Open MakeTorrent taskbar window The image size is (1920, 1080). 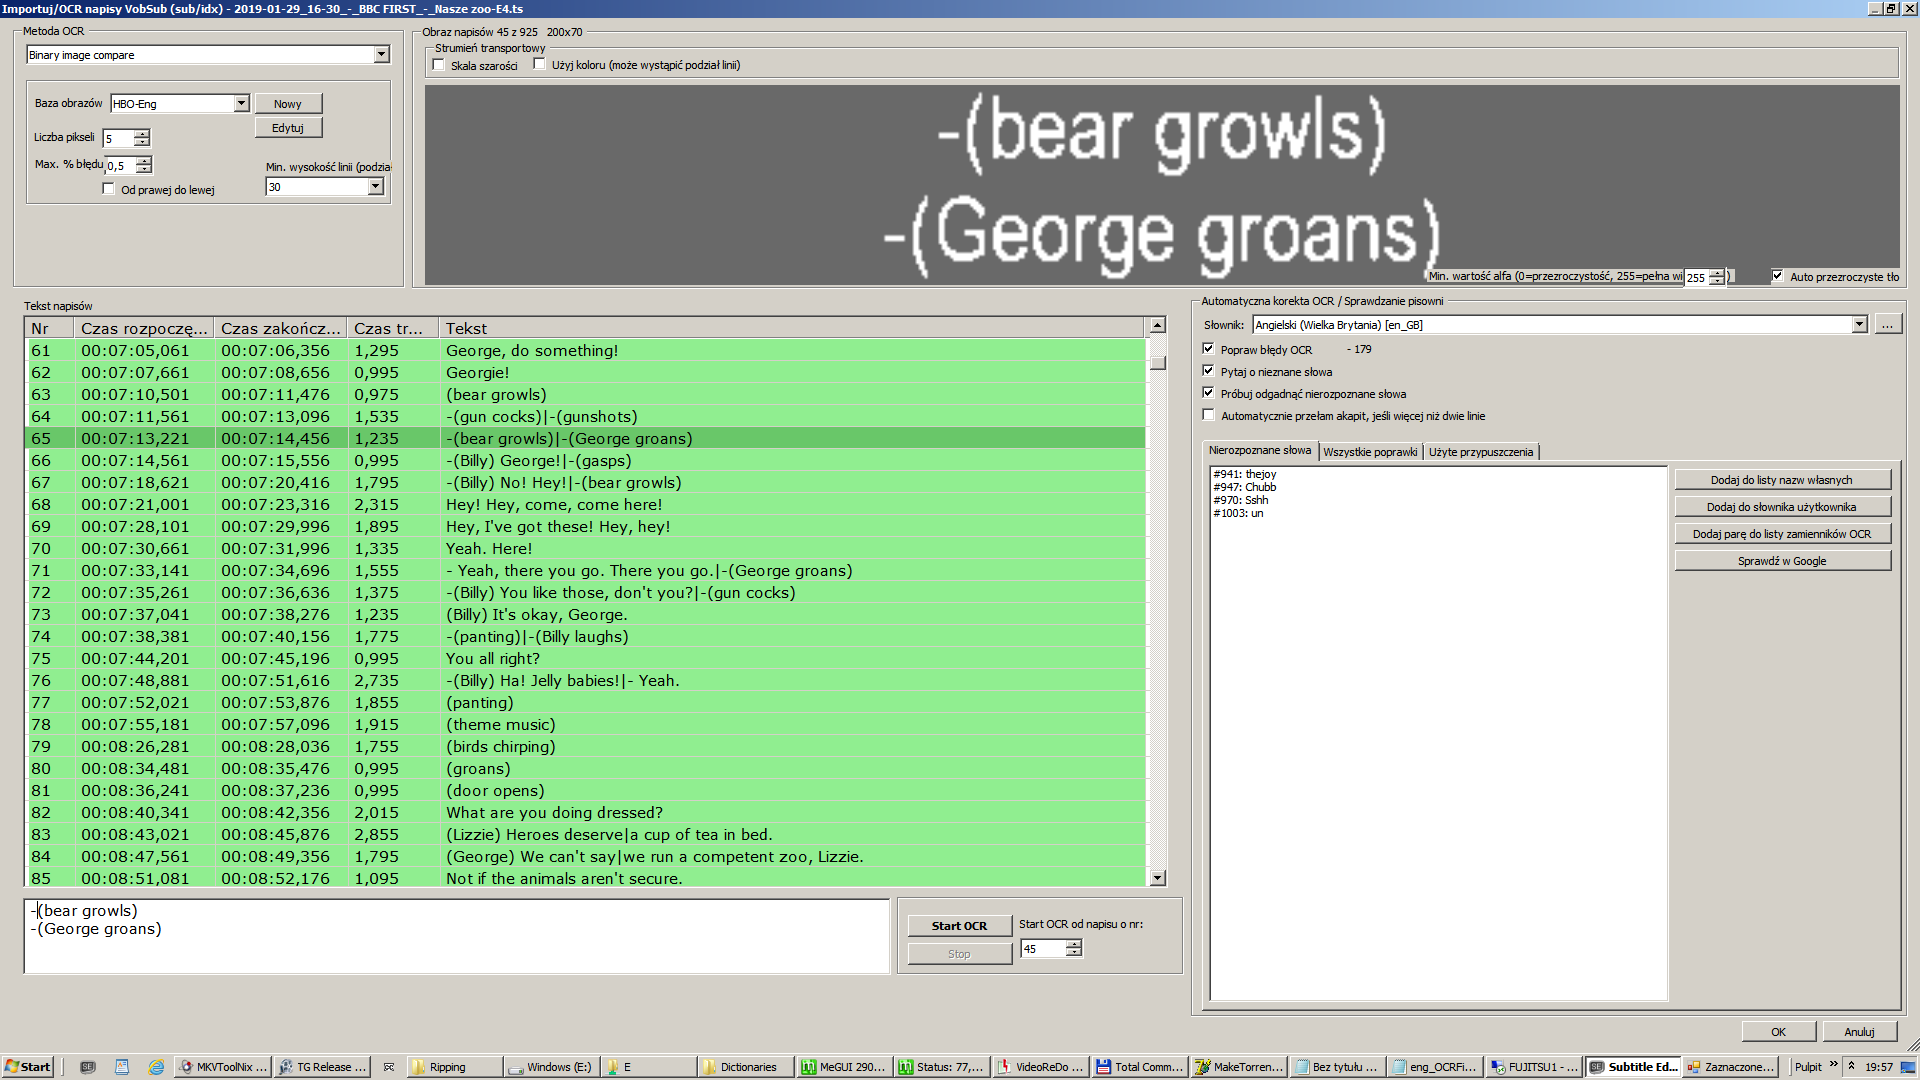pyautogui.click(x=1236, y=1067)
